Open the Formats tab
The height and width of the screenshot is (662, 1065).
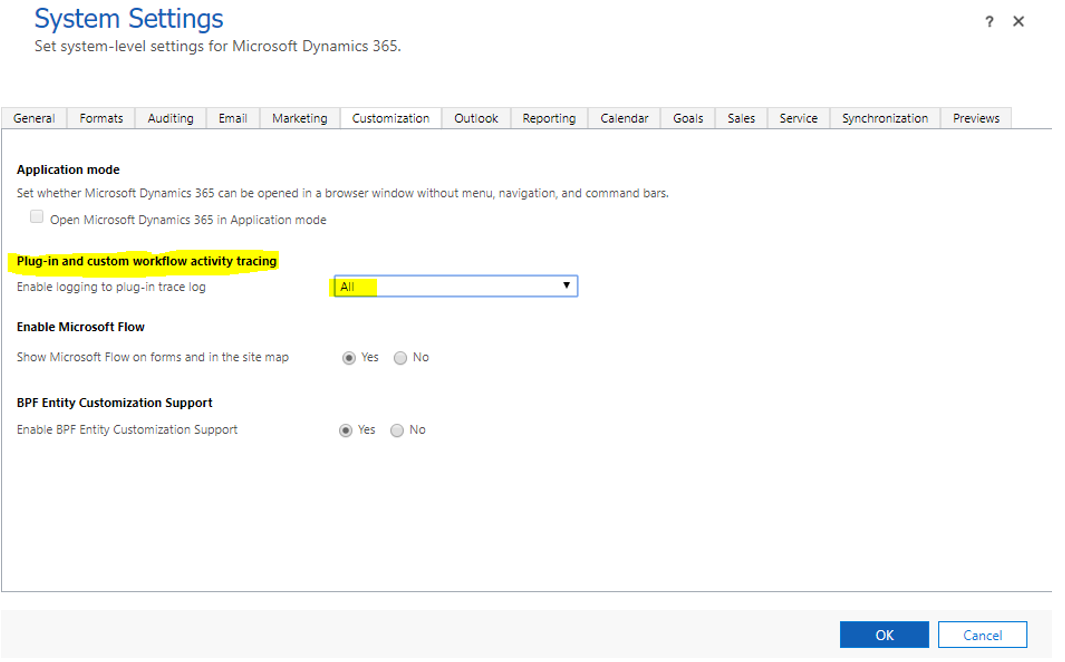coord(101,118)
